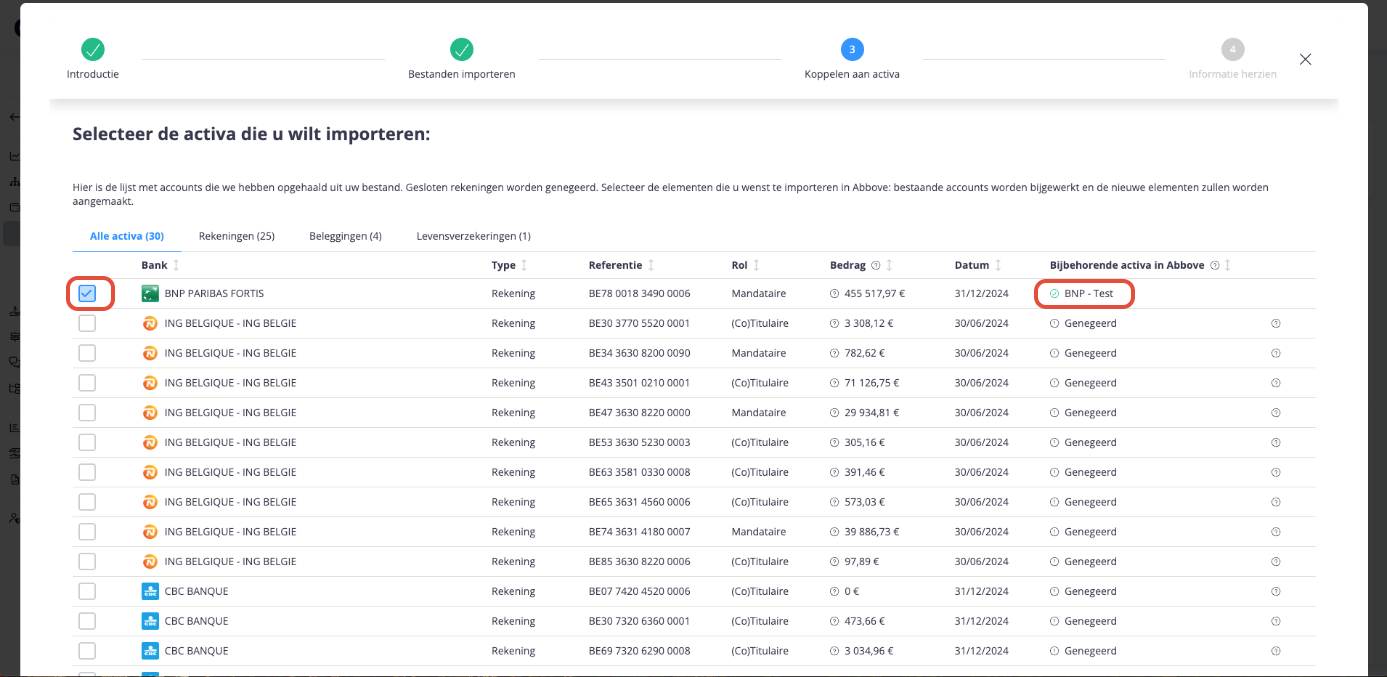1387x677 pixels.
Task: Click the Mandataire role on row BE47 3630 8220 0000
Action: [759, 413]
